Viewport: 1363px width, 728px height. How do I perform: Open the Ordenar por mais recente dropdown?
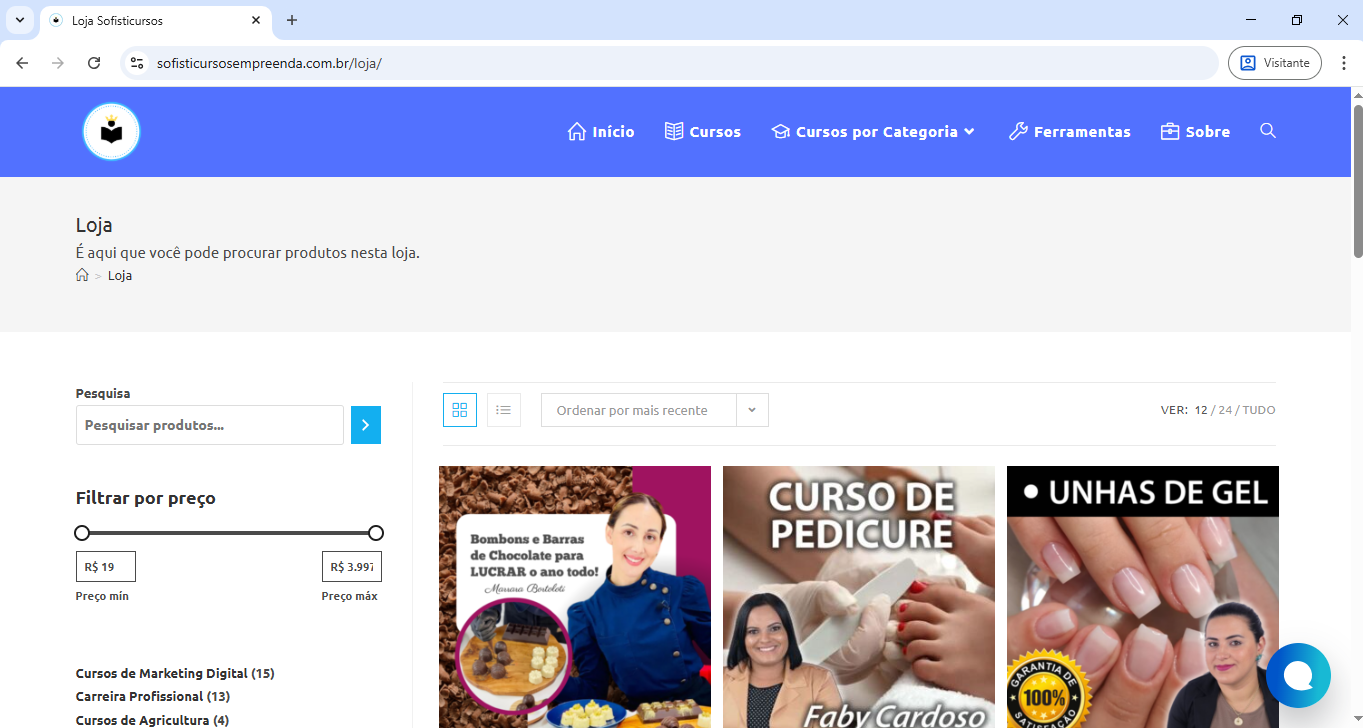[654, 410]
